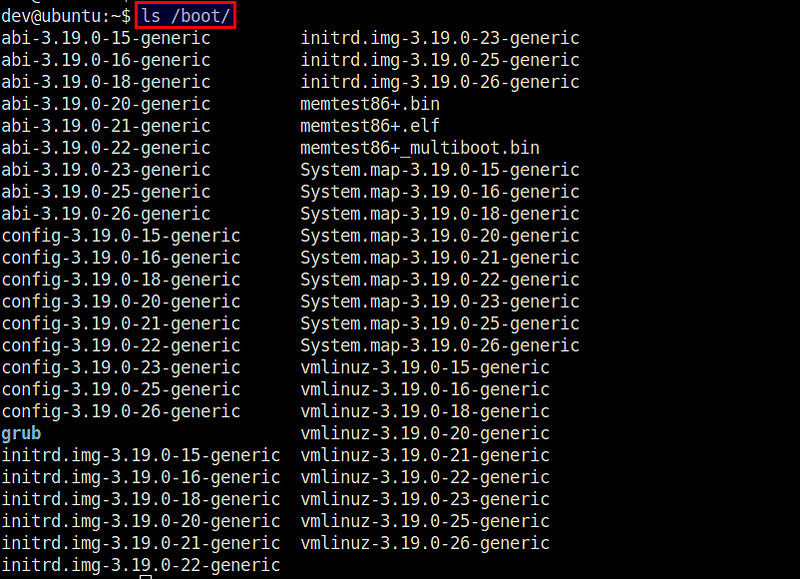This screenshot has height=579, width=800.
Task: Click System.map-3.19.0-21-generic entry
Action: tap(440, 258)
